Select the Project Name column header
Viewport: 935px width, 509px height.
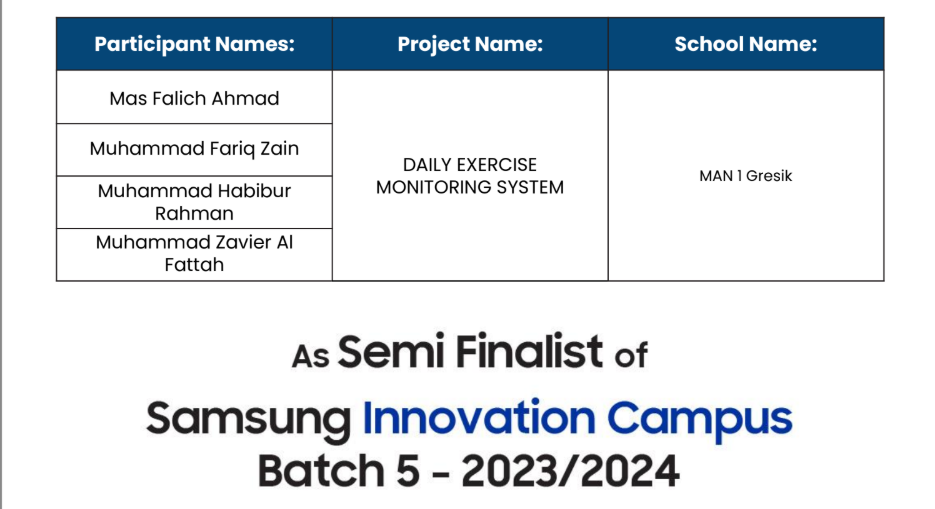point(470,44)
